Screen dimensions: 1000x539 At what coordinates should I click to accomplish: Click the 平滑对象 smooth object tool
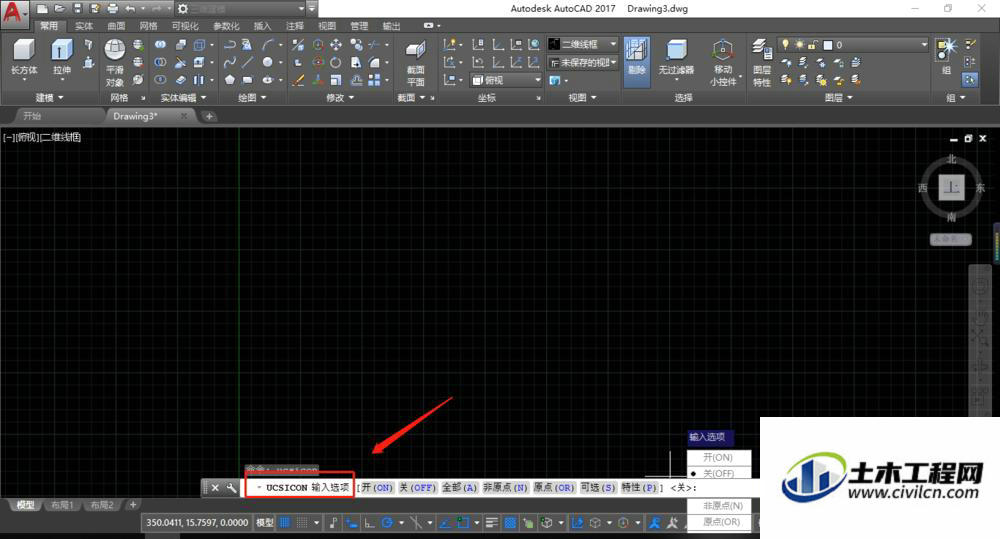[x=115, y=63]
